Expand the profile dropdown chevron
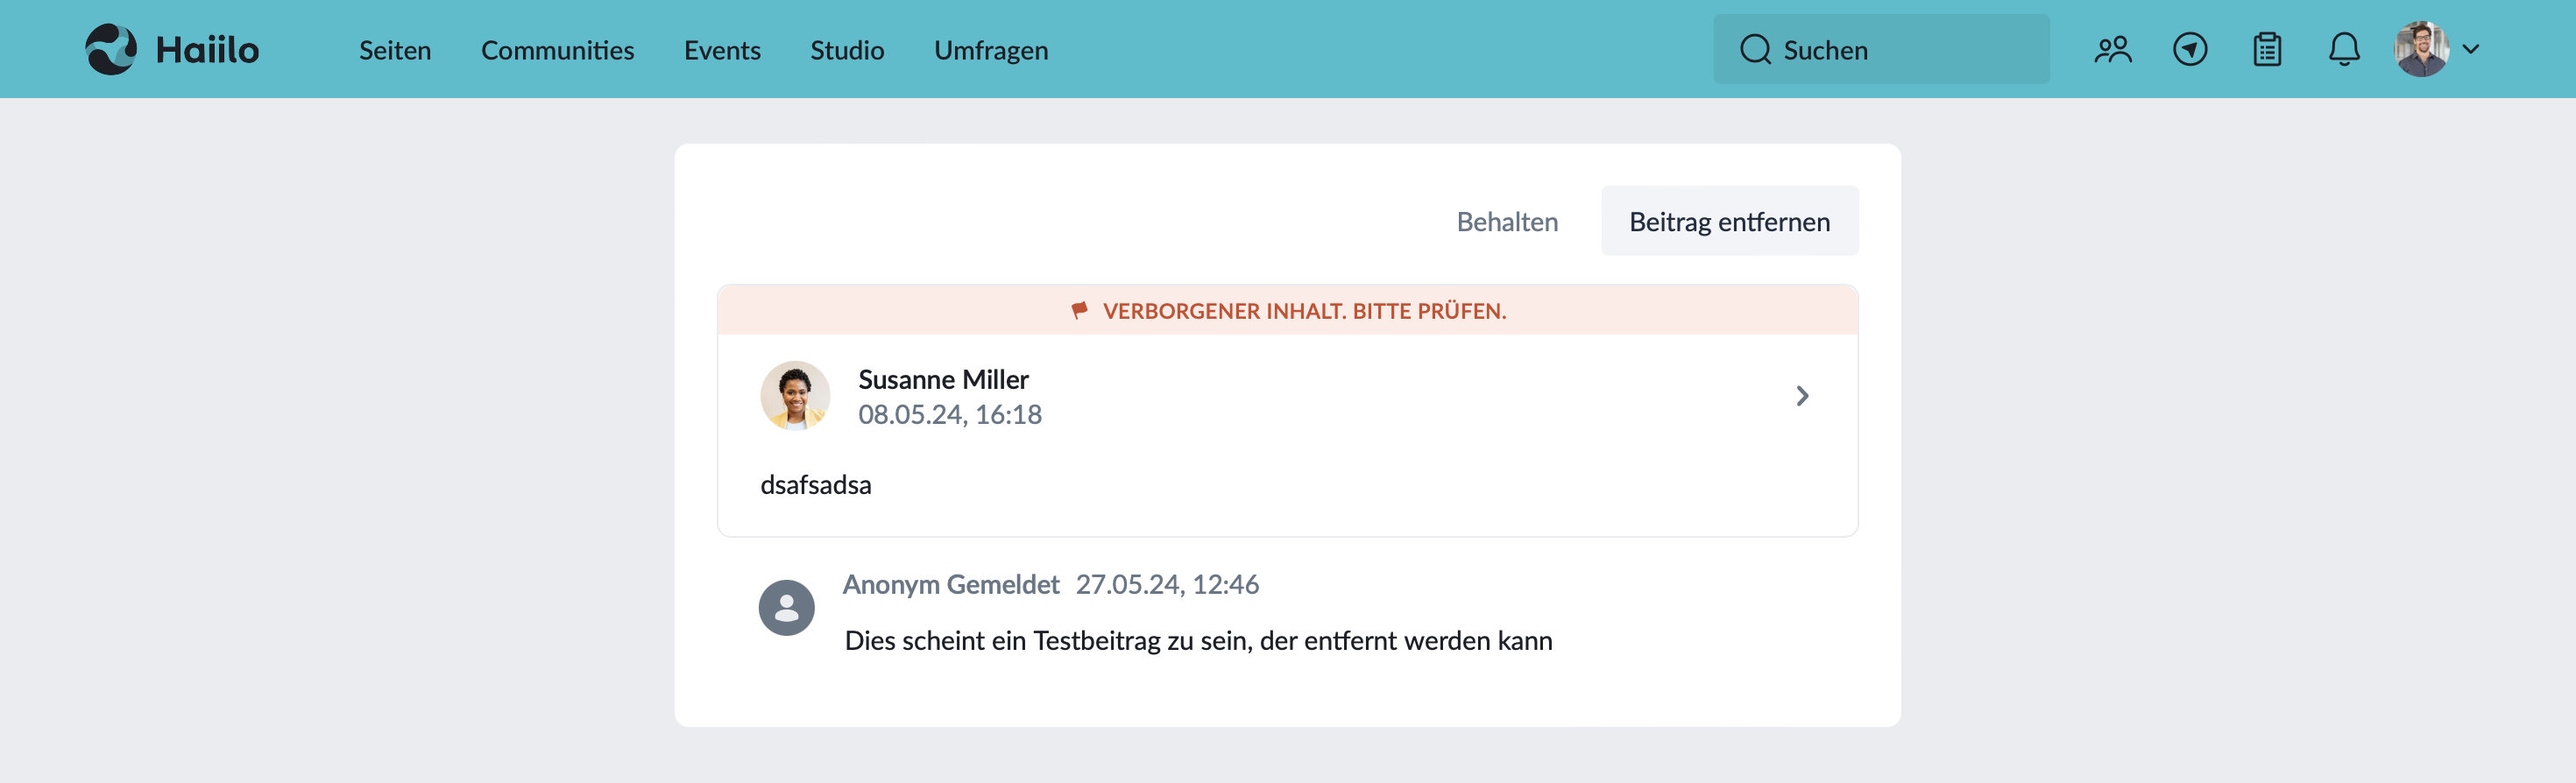 (2471, 49)
